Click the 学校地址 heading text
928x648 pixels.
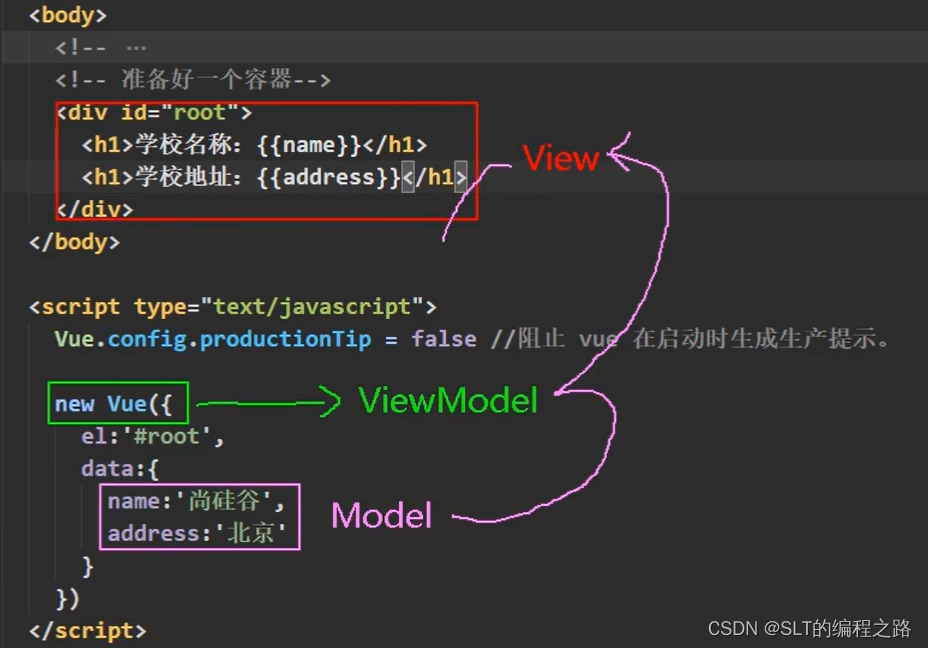tap(183, 177)
